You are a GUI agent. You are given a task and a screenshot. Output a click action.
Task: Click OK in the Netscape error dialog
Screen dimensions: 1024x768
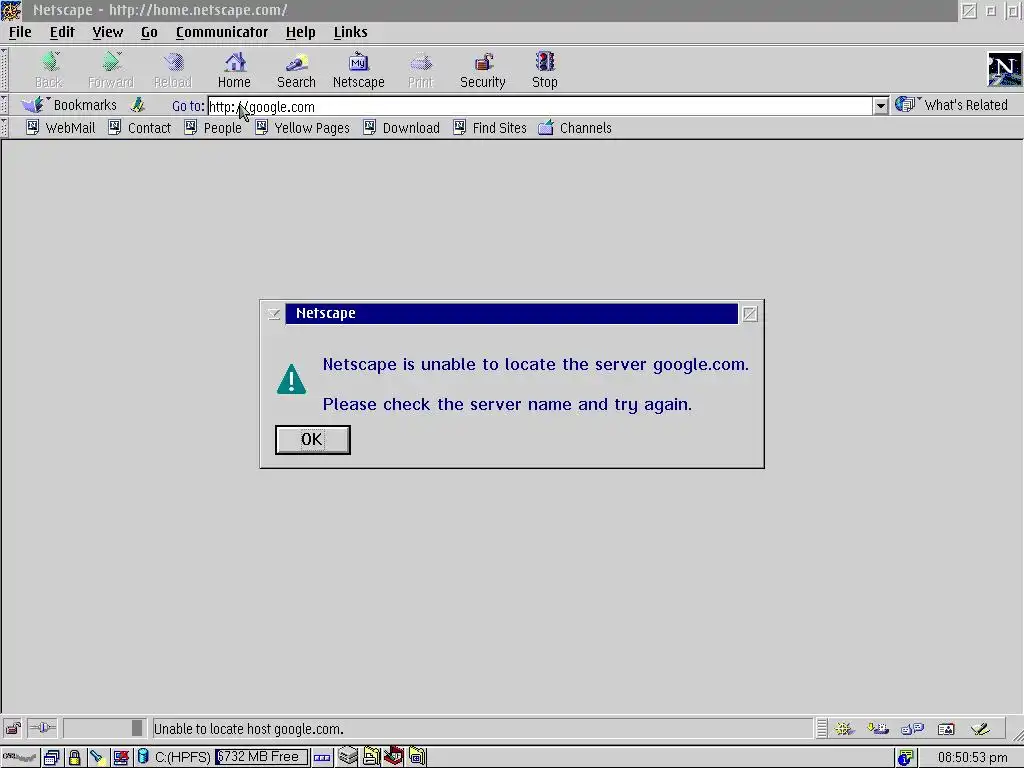[313, 440]
